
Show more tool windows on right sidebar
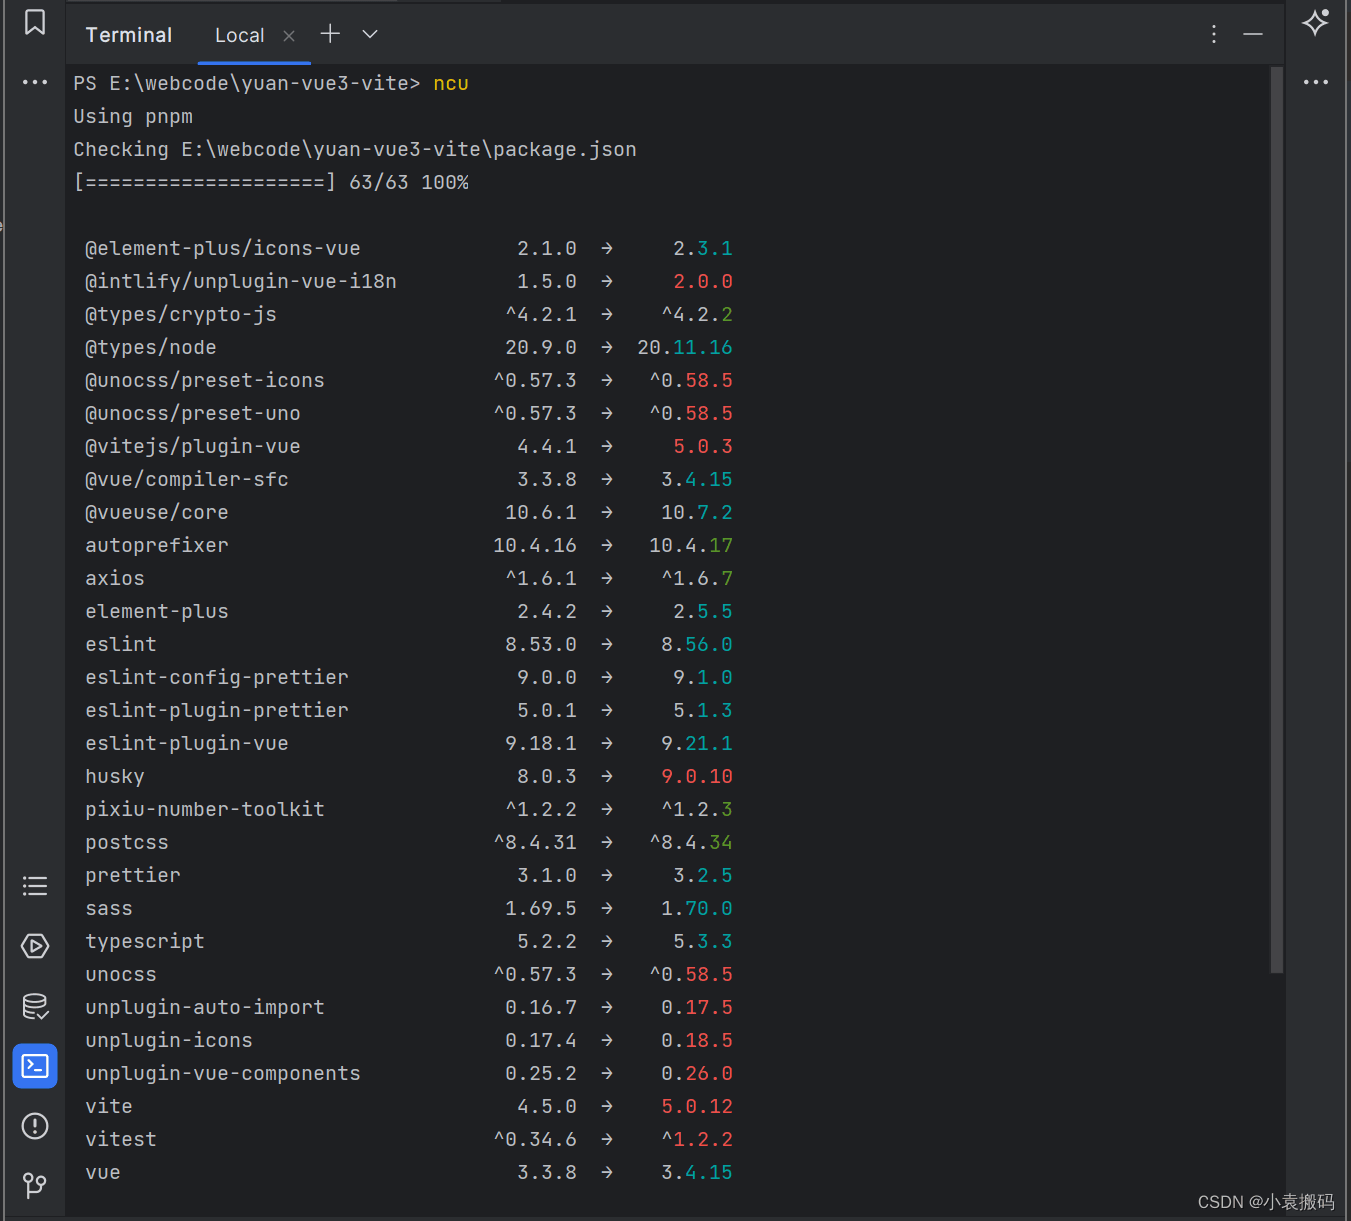(1316, 82)
